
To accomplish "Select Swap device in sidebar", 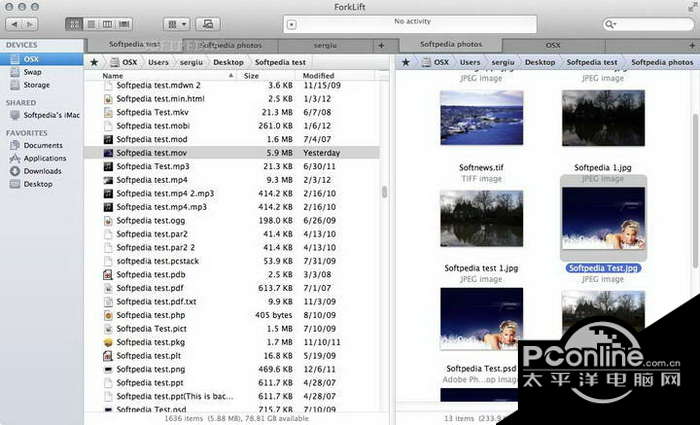I will (42, 72).
